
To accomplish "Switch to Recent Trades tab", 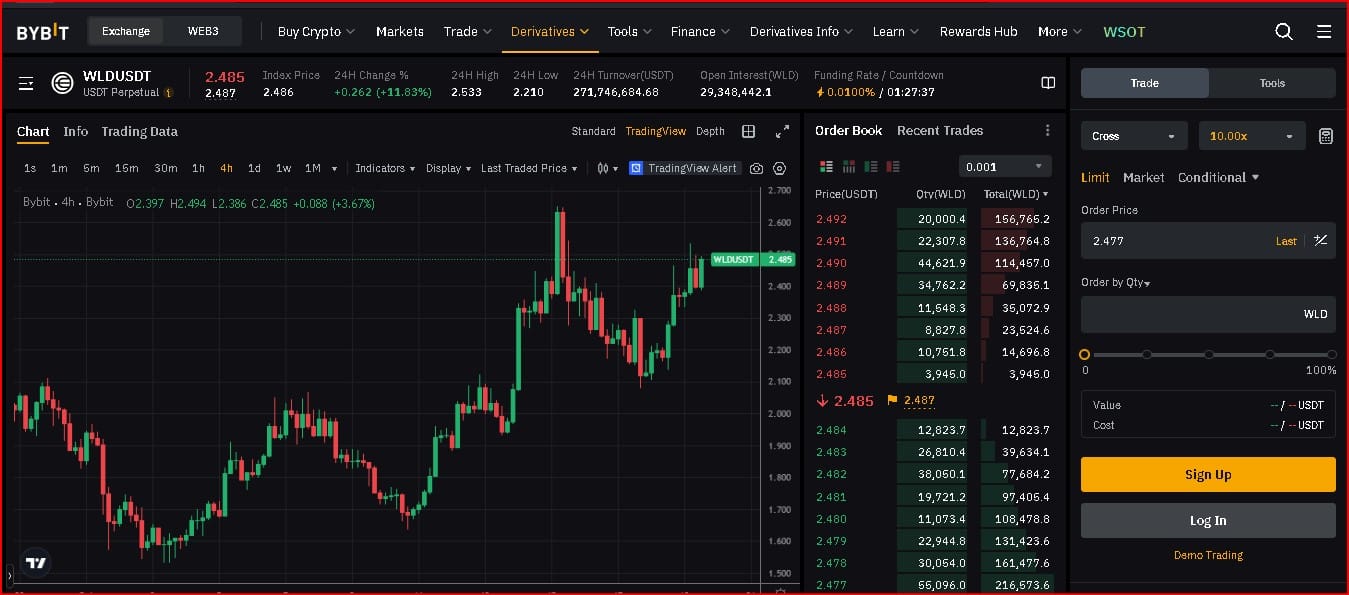I will point(939,131).
